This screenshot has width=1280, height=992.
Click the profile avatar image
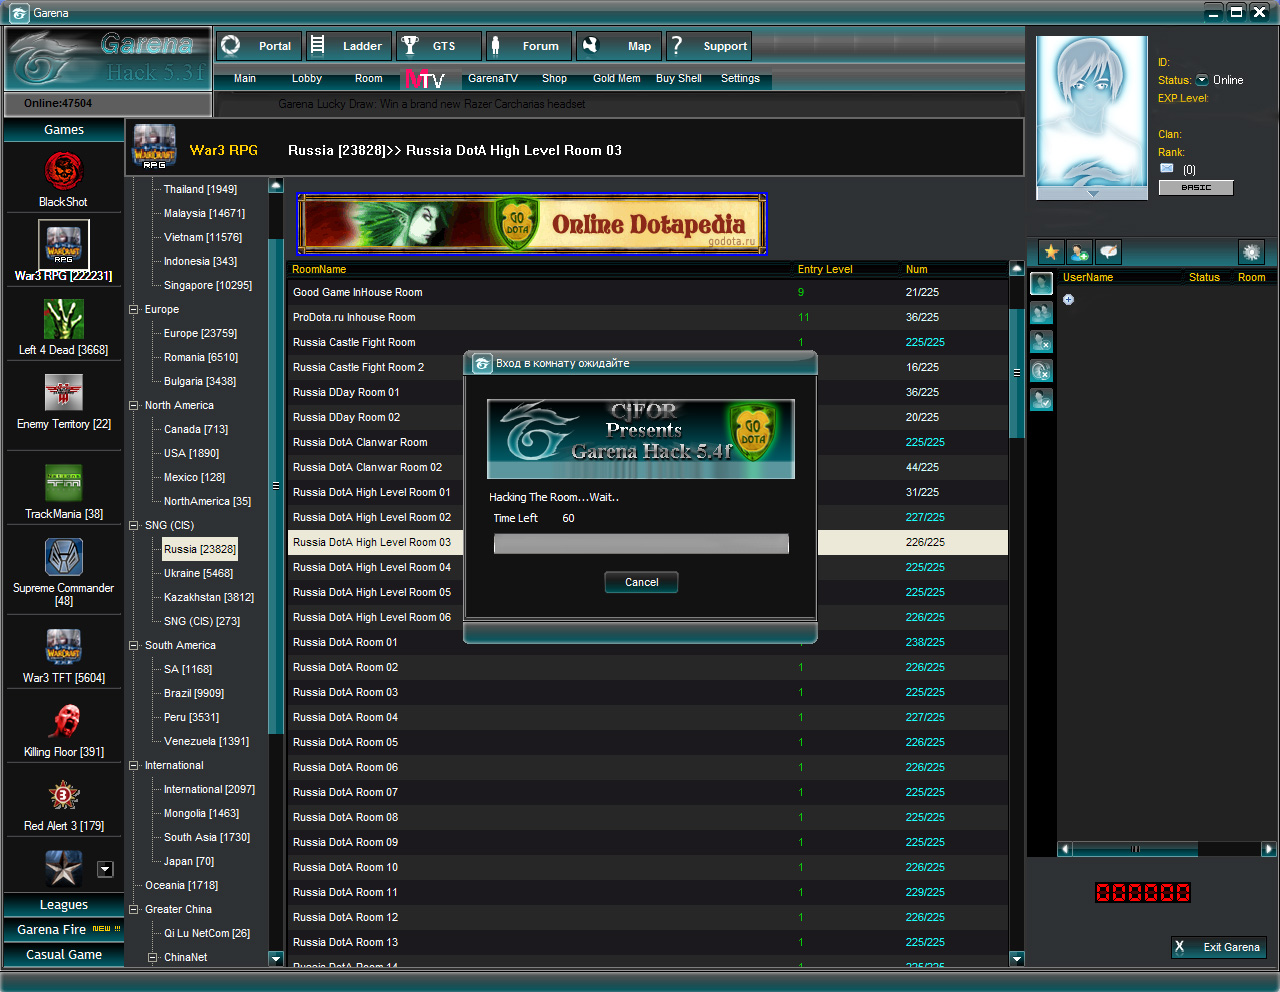pyautogui.click(x=1092, y=111)
